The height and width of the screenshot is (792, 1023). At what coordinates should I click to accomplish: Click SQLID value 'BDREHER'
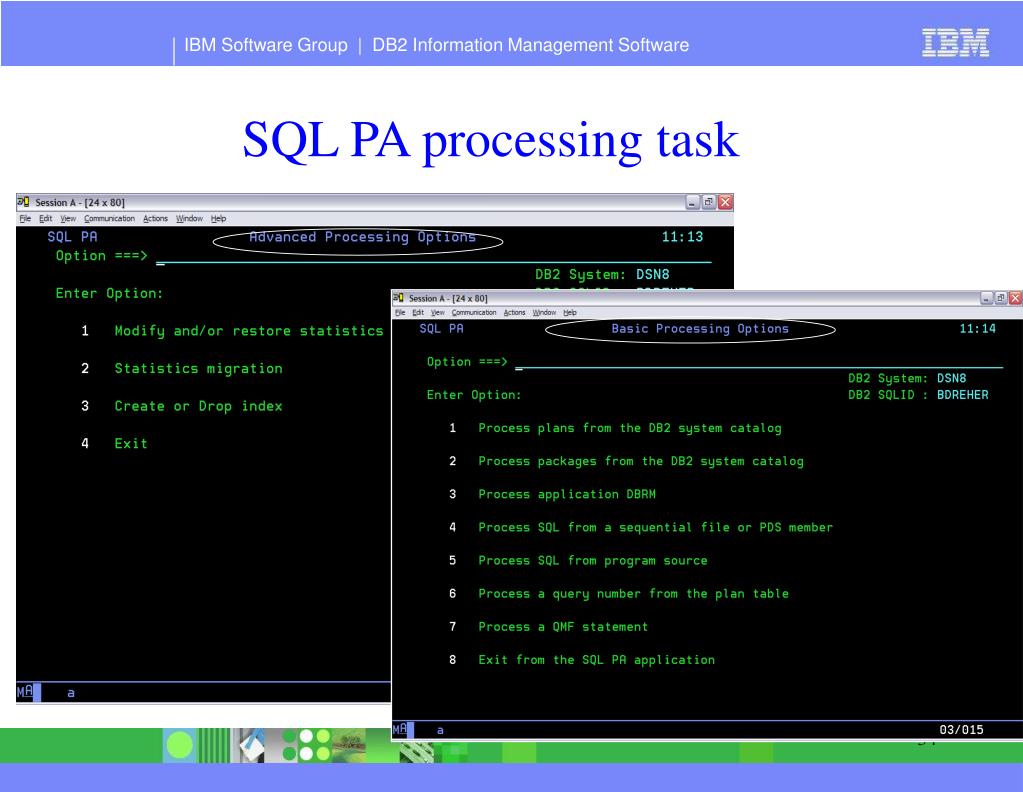[x=962, y=395]
